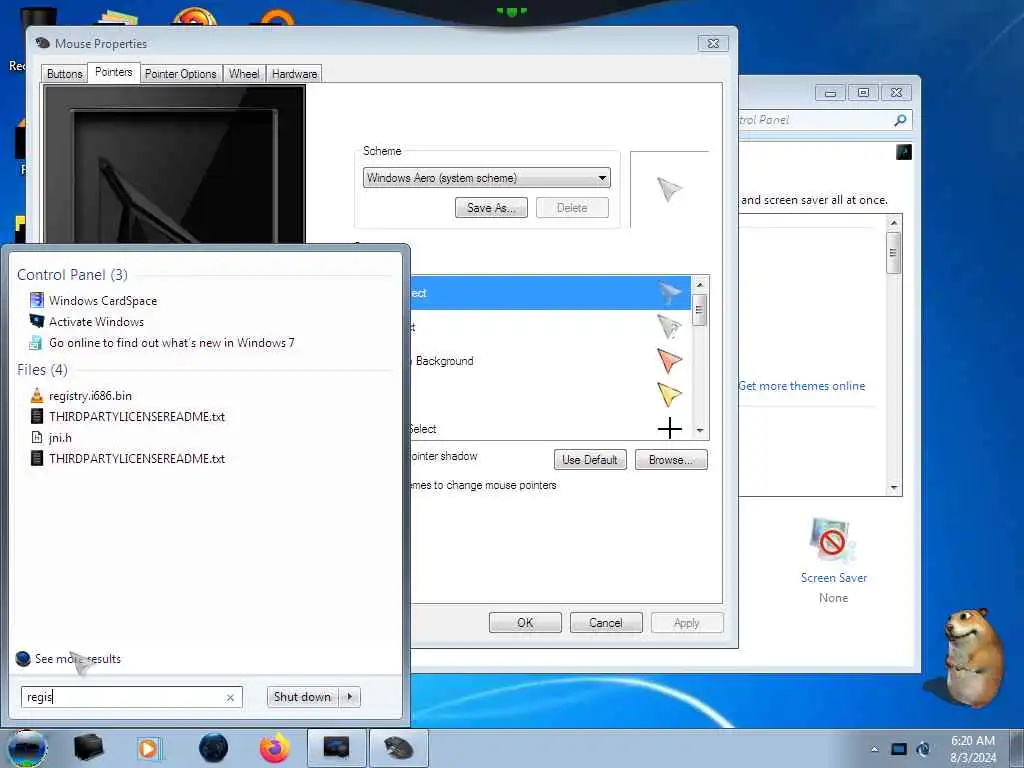Select the Pointers tab
The image size is (1024, 768).
[114, 72]
